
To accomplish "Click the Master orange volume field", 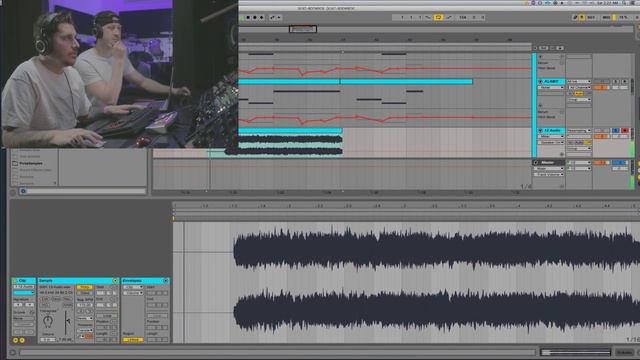I will pos(601,163).
